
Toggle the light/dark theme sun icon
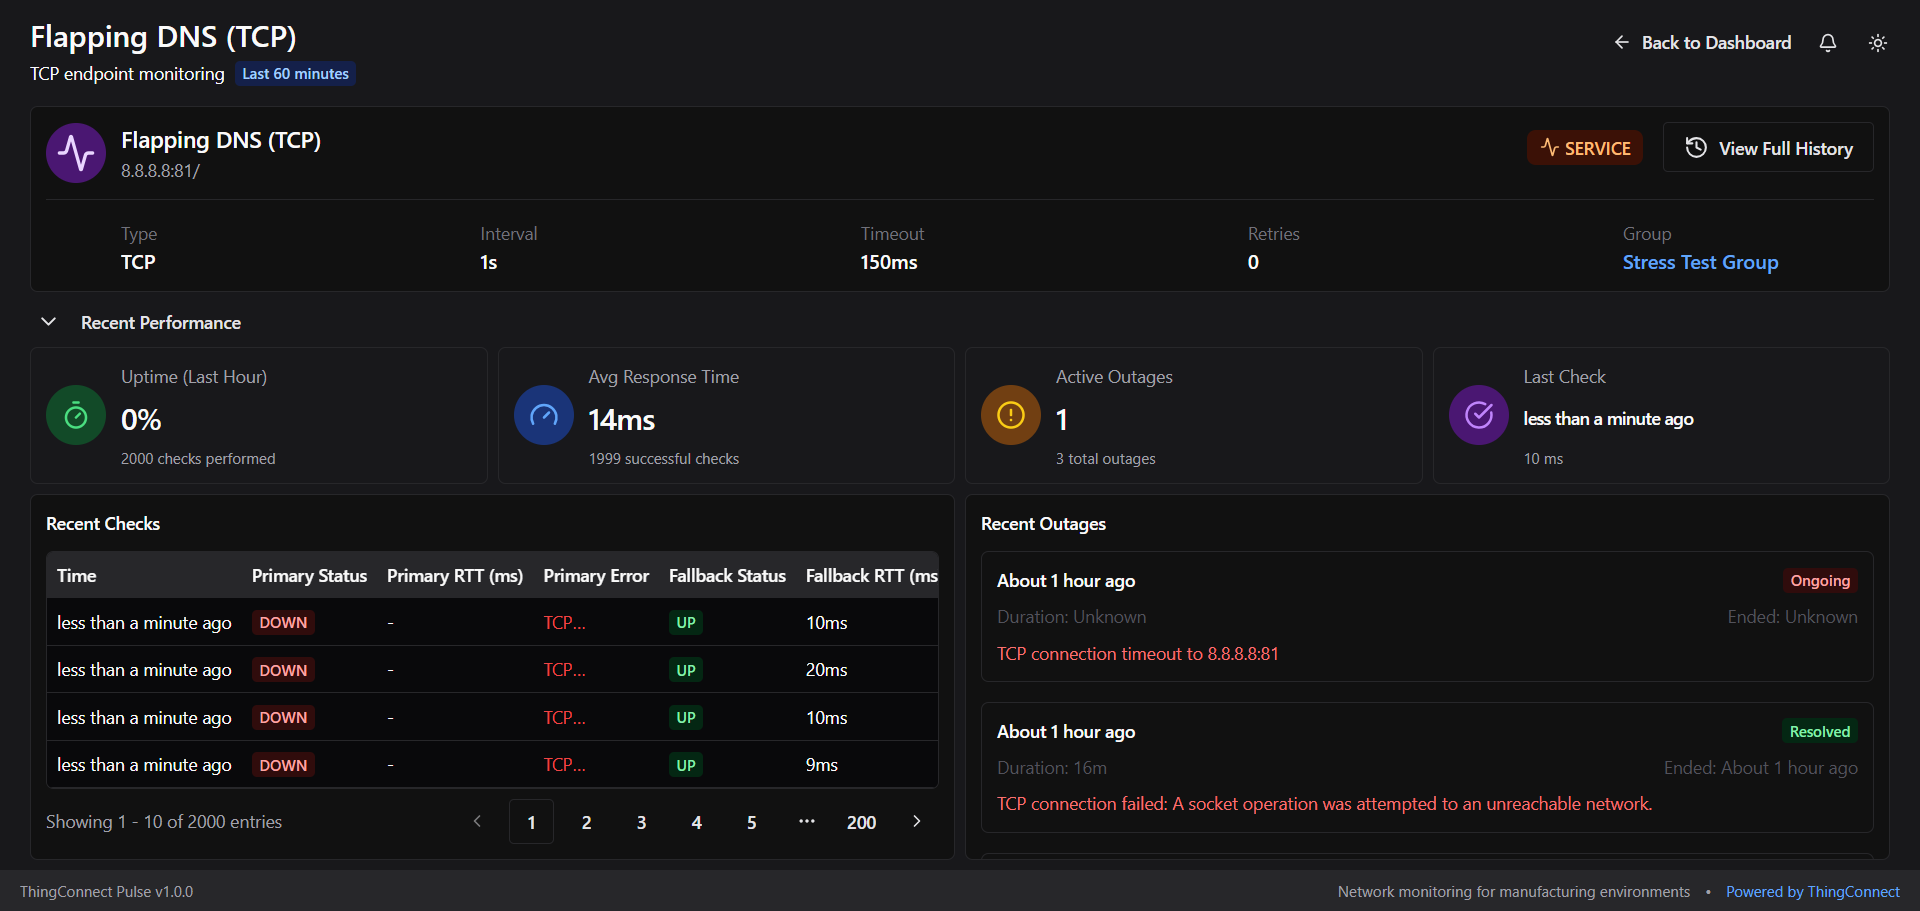pos(1877,43)
